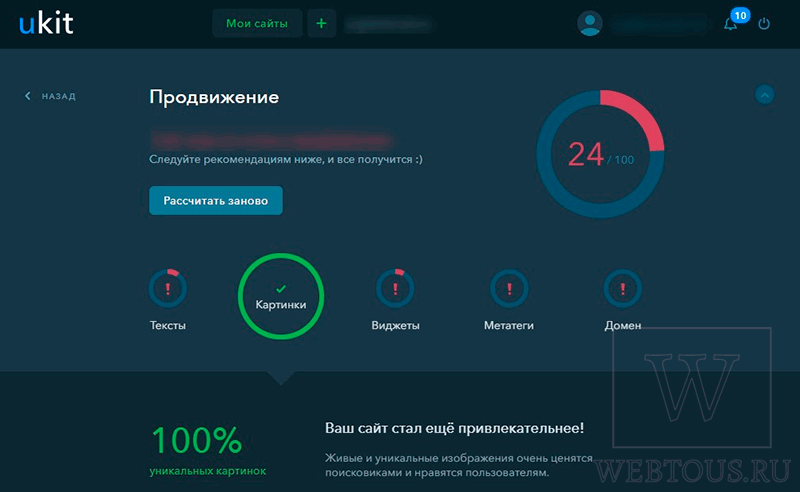Select the Виджеты category icon
This screenshot has width=800, height=492.
pyautogui.click(x=395, y=288)
